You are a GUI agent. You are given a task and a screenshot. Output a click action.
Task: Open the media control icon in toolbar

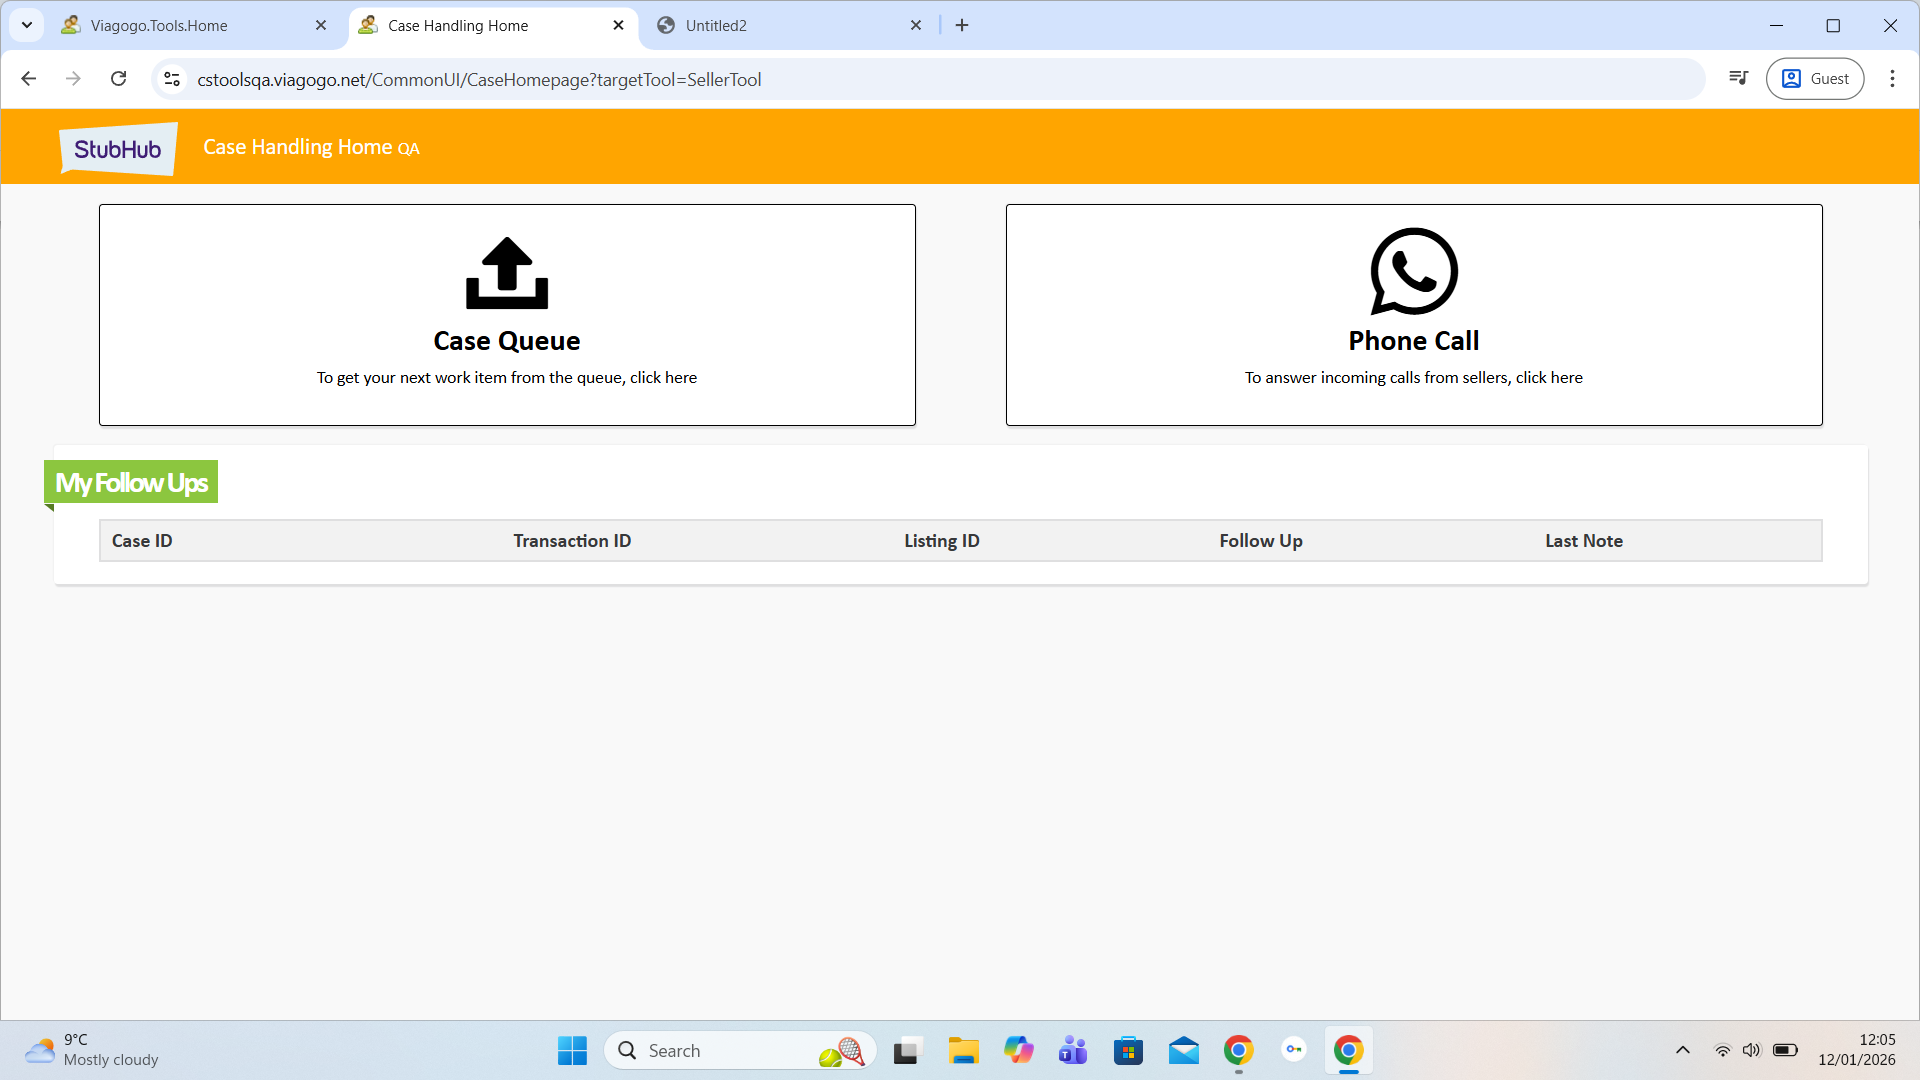[x=1739, y=79]
